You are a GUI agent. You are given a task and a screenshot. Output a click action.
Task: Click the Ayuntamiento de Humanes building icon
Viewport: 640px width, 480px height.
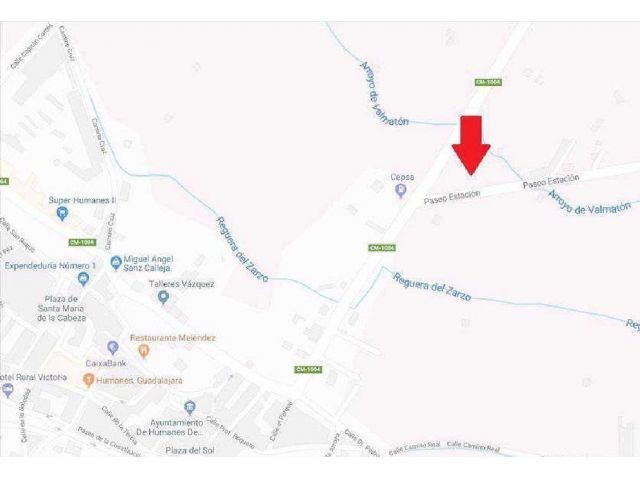(x=189, y=407)
